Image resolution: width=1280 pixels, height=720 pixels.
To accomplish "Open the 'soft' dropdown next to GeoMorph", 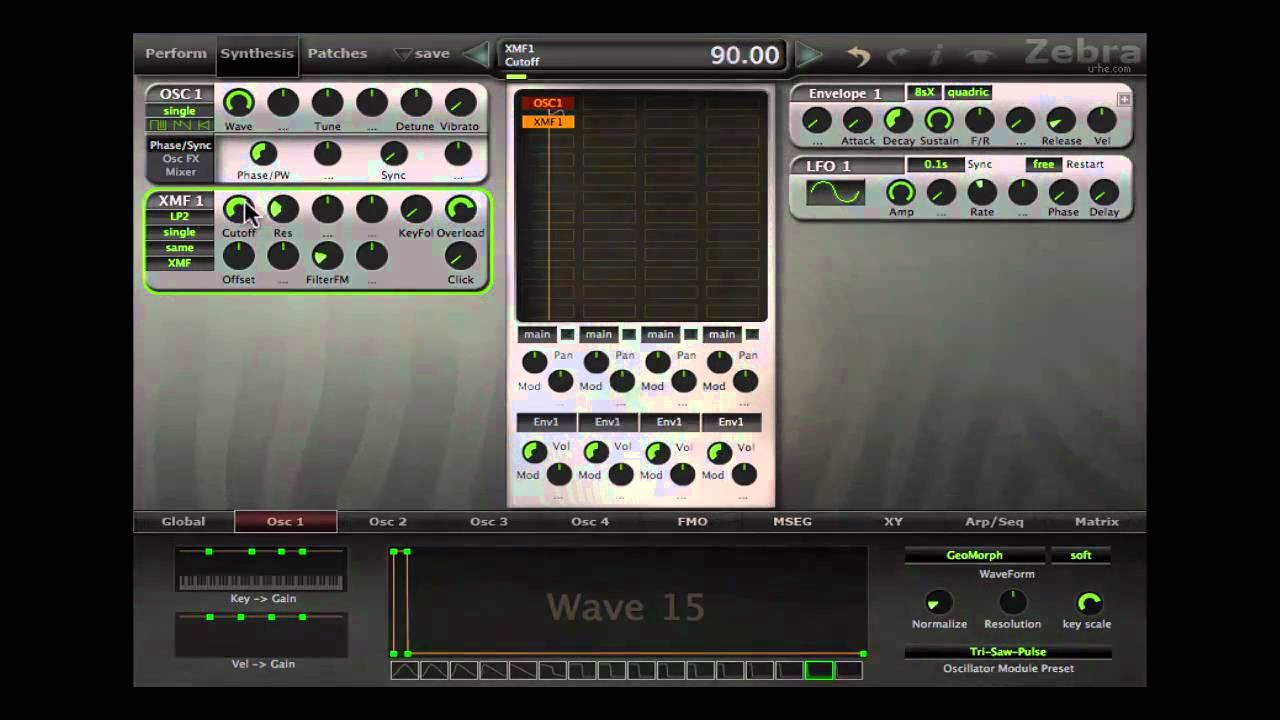I will [x=1081, y=555].
